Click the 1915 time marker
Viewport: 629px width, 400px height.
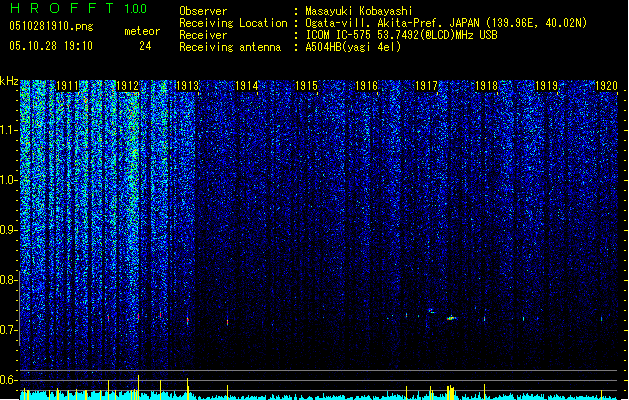(306, 86)
